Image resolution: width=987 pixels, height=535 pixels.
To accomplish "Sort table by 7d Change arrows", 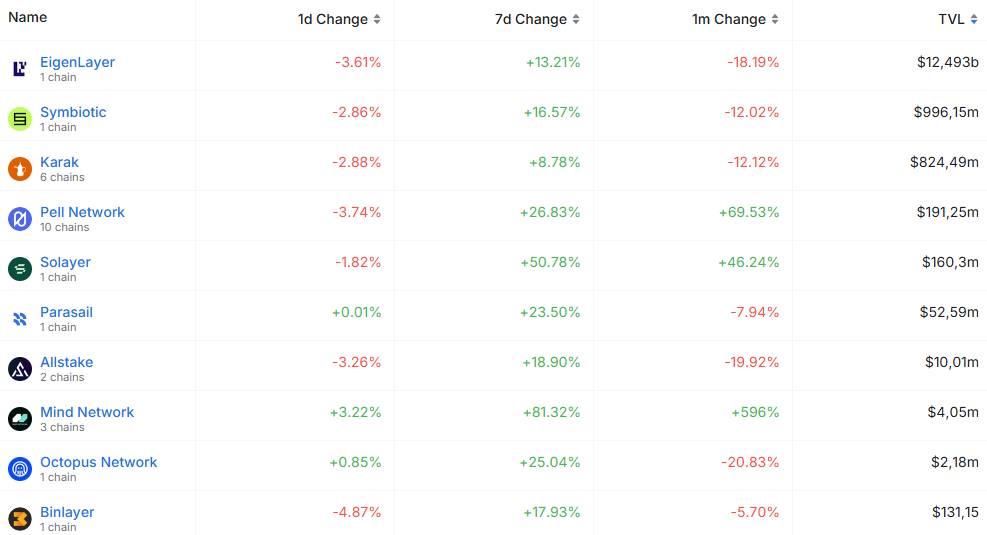I will pyautogui.click(x=575, y=20).
